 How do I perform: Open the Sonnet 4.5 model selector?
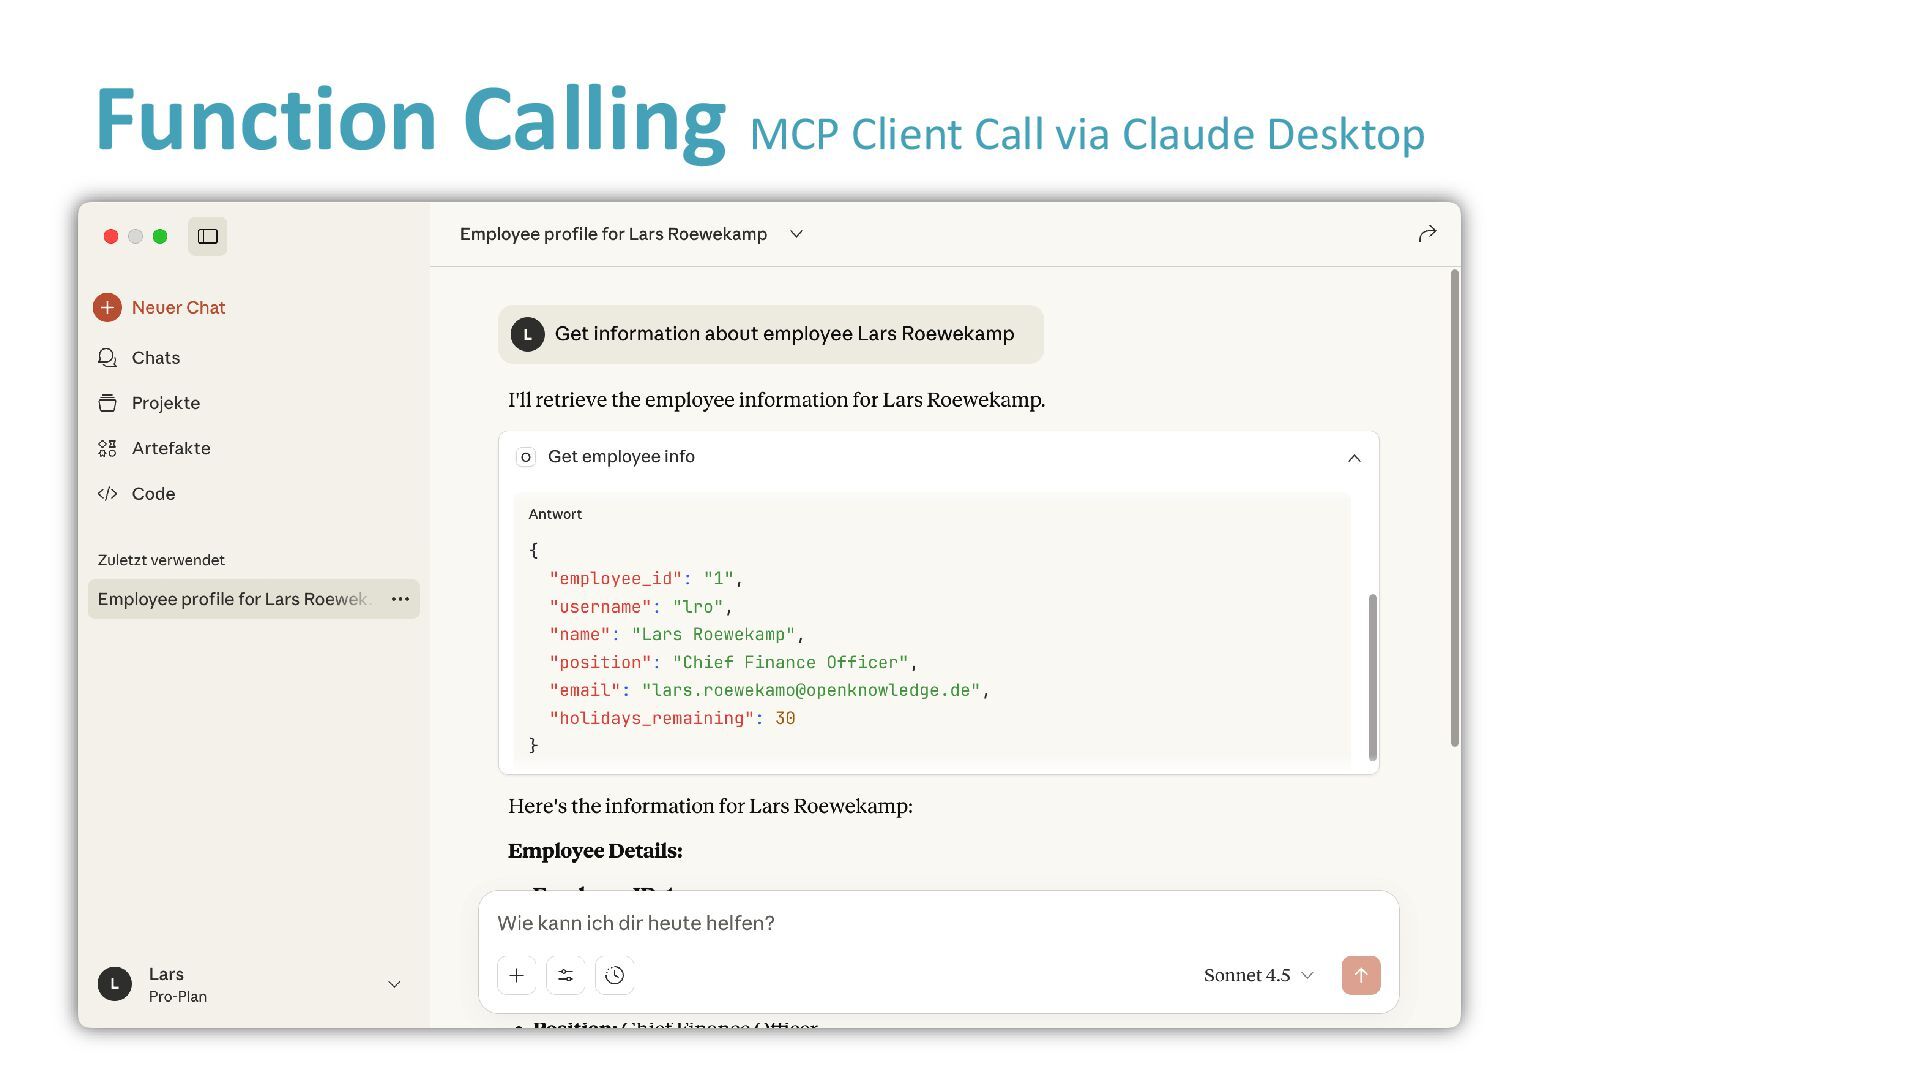pyautogui.click(x=1258, y=975)
